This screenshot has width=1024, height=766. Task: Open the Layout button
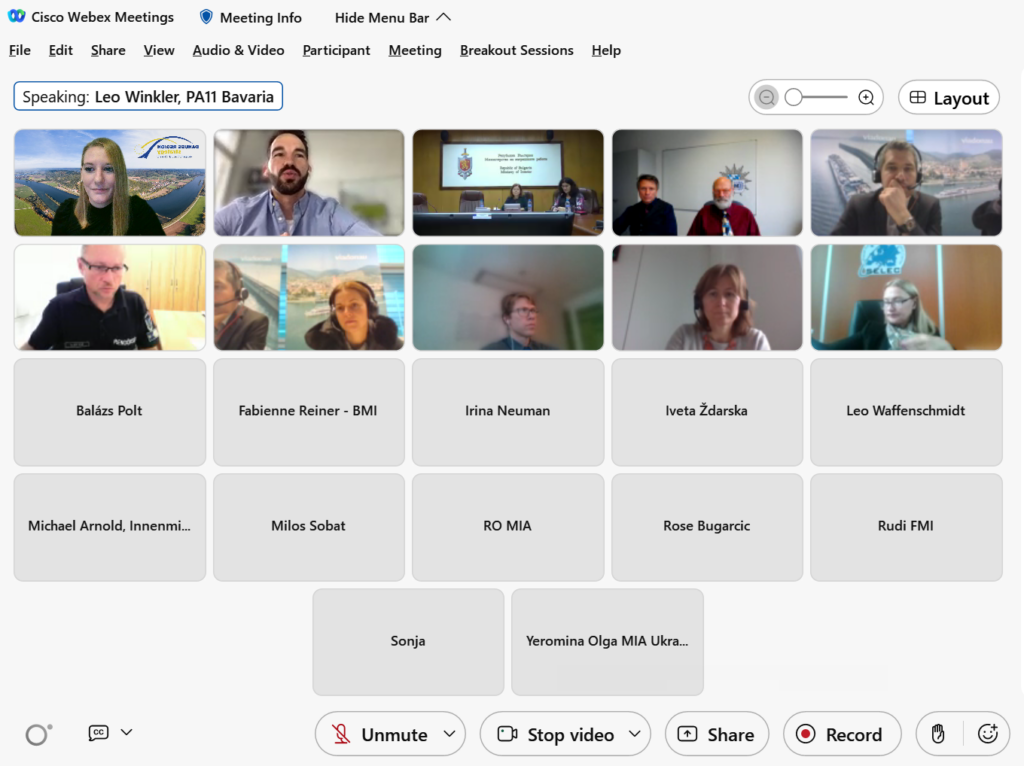(x=948, y=98)
